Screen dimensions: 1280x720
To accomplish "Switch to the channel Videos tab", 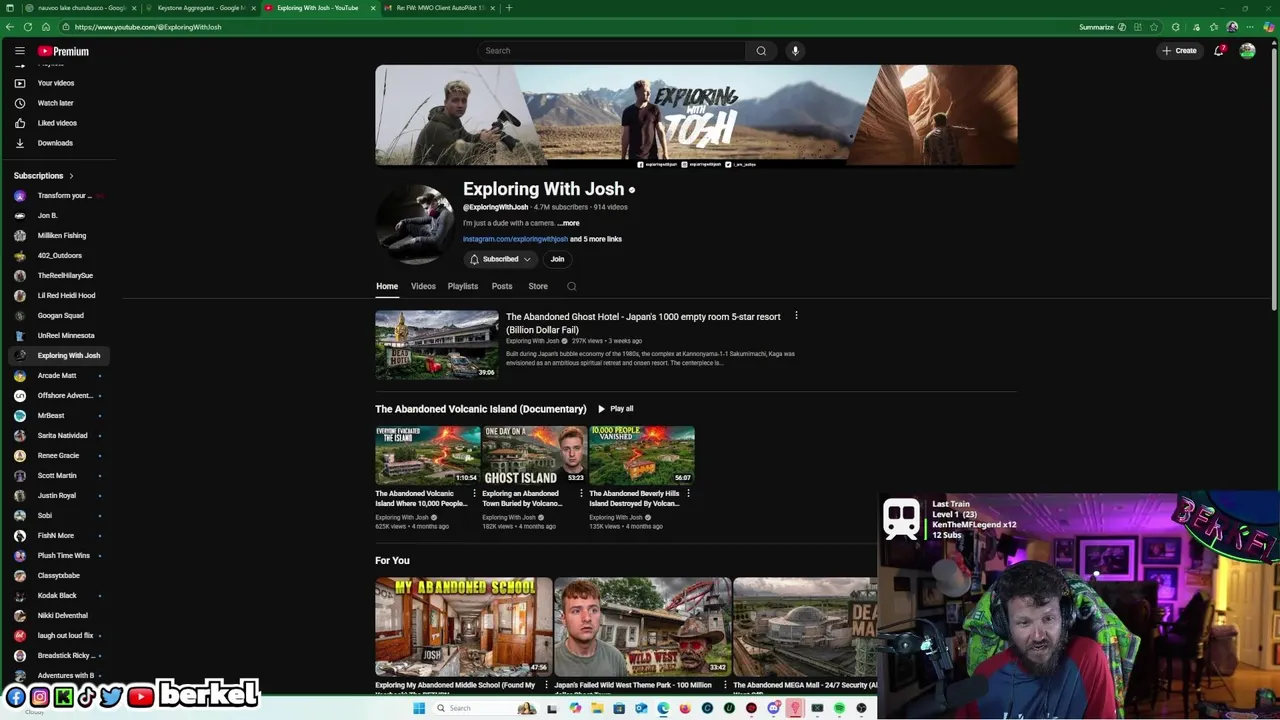I will pyautogui.click(x=423, y=286).
